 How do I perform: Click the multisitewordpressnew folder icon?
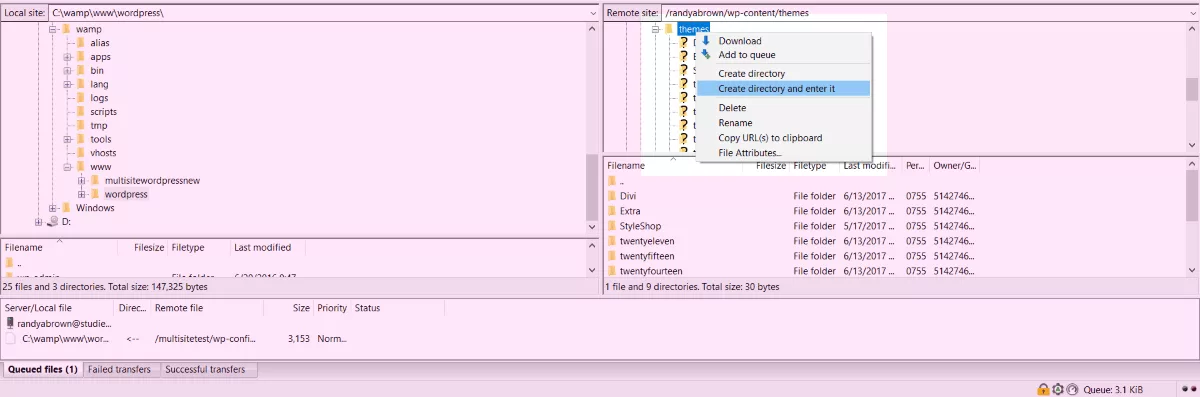[x=95, y=180]
